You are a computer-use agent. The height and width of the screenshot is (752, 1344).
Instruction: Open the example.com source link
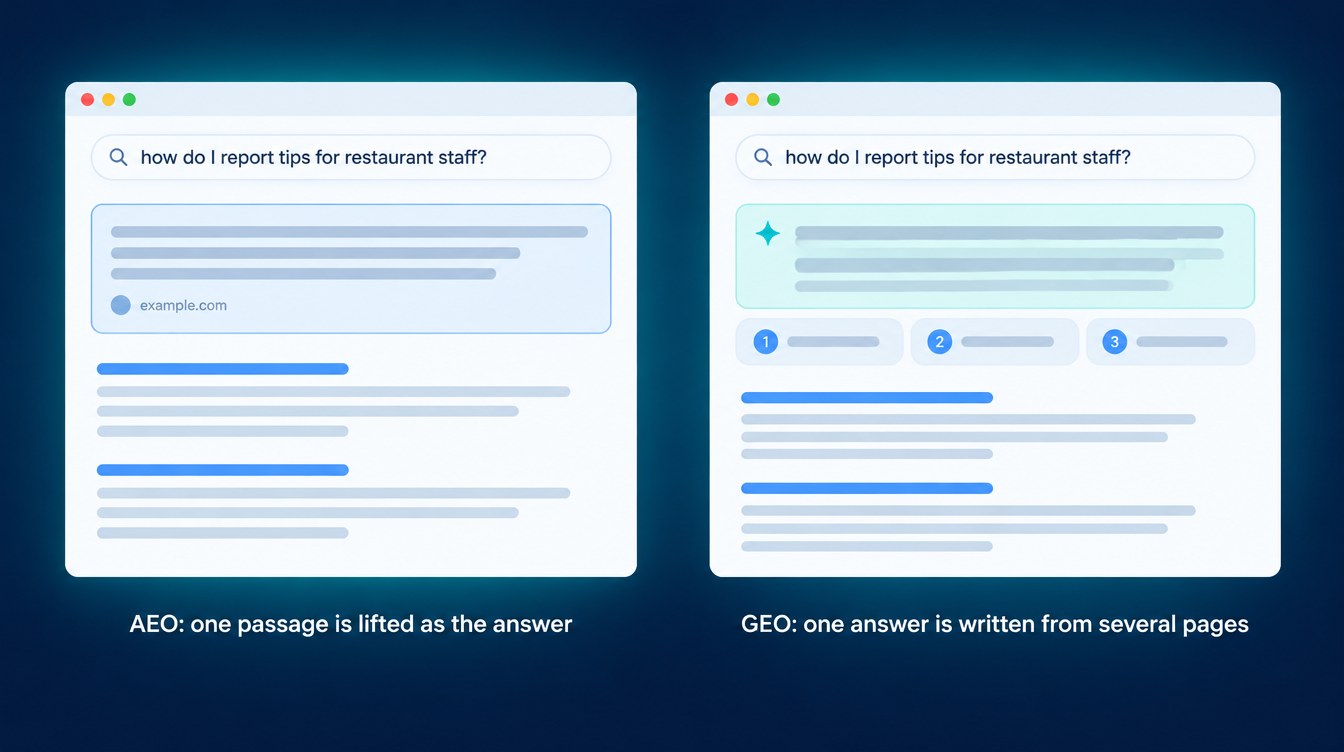(183, 305)
